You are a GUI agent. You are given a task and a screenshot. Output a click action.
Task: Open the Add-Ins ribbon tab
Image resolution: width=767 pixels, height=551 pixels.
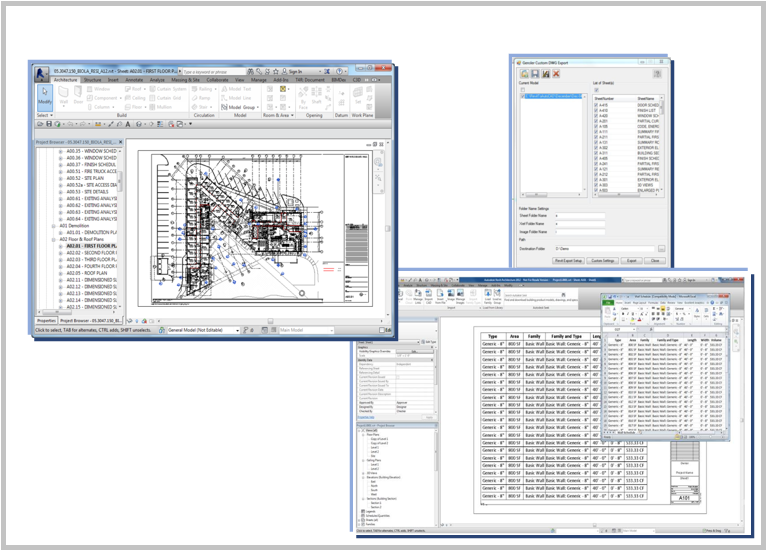281,80
